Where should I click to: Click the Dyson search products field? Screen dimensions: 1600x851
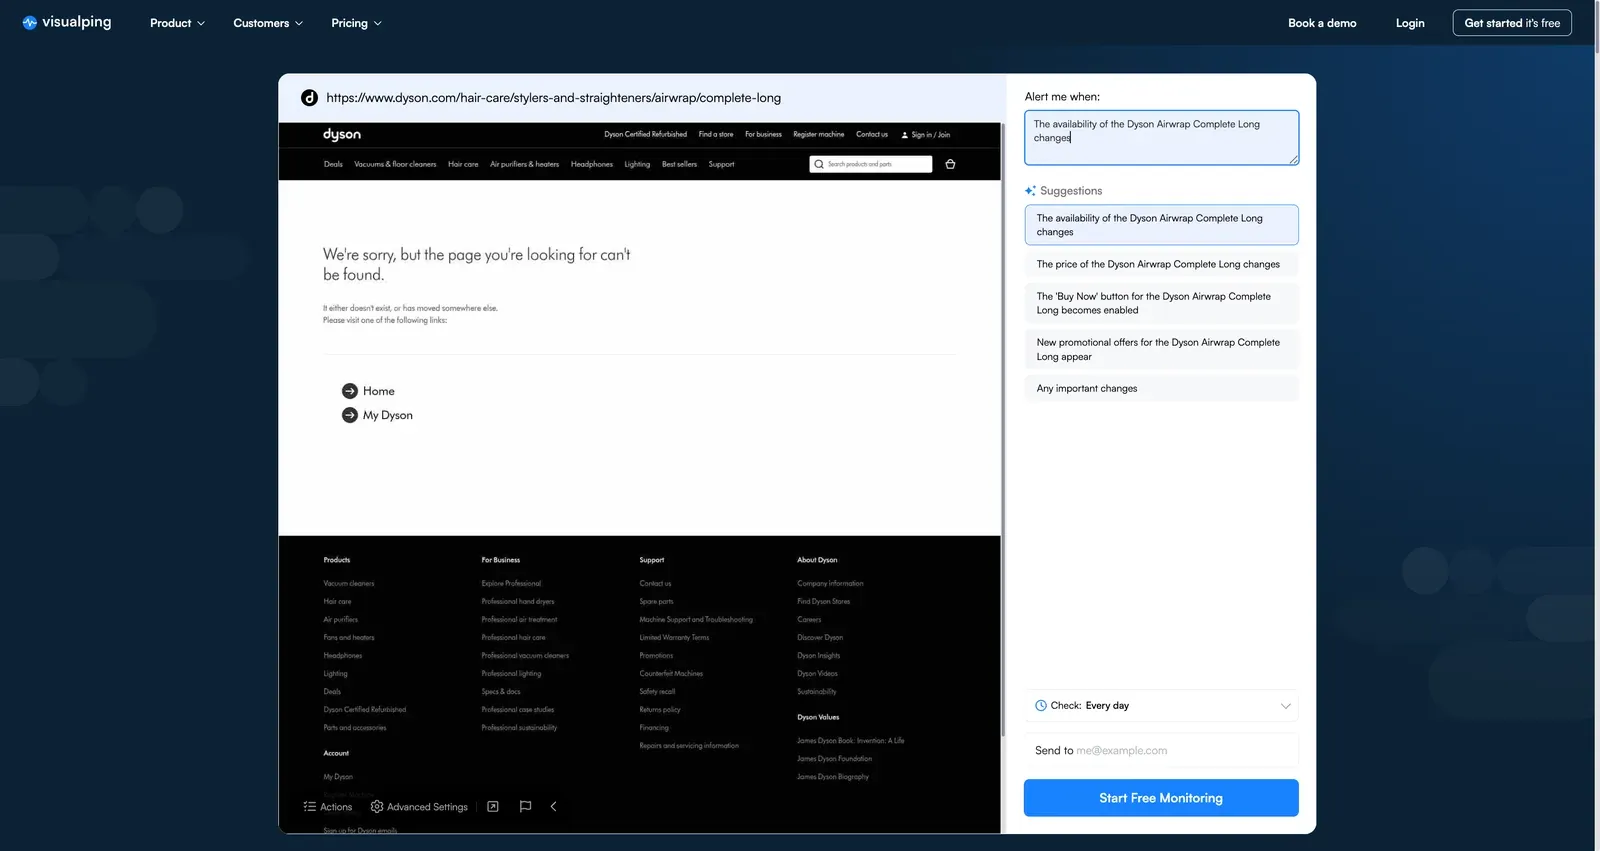coord(871,164)
